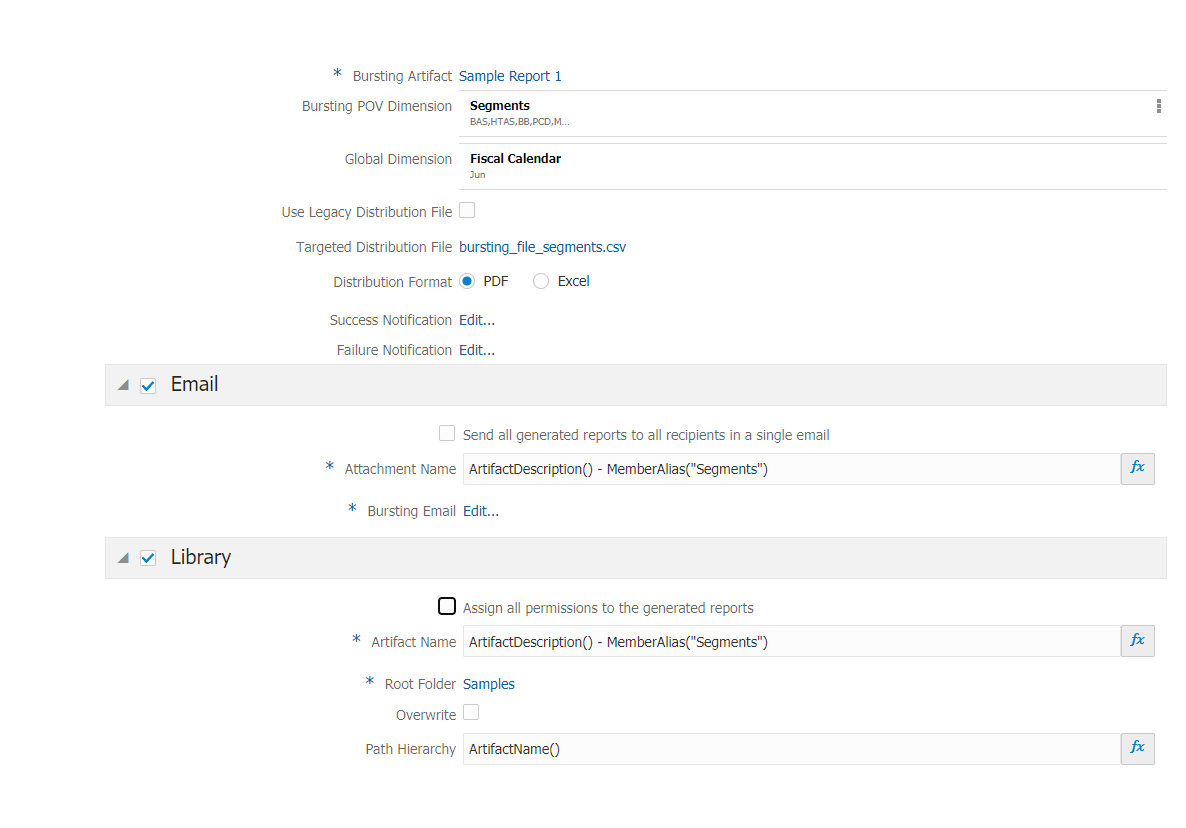Uncheck the Email section checkbox
1186x828 pixels.
[x=148, y=386]
